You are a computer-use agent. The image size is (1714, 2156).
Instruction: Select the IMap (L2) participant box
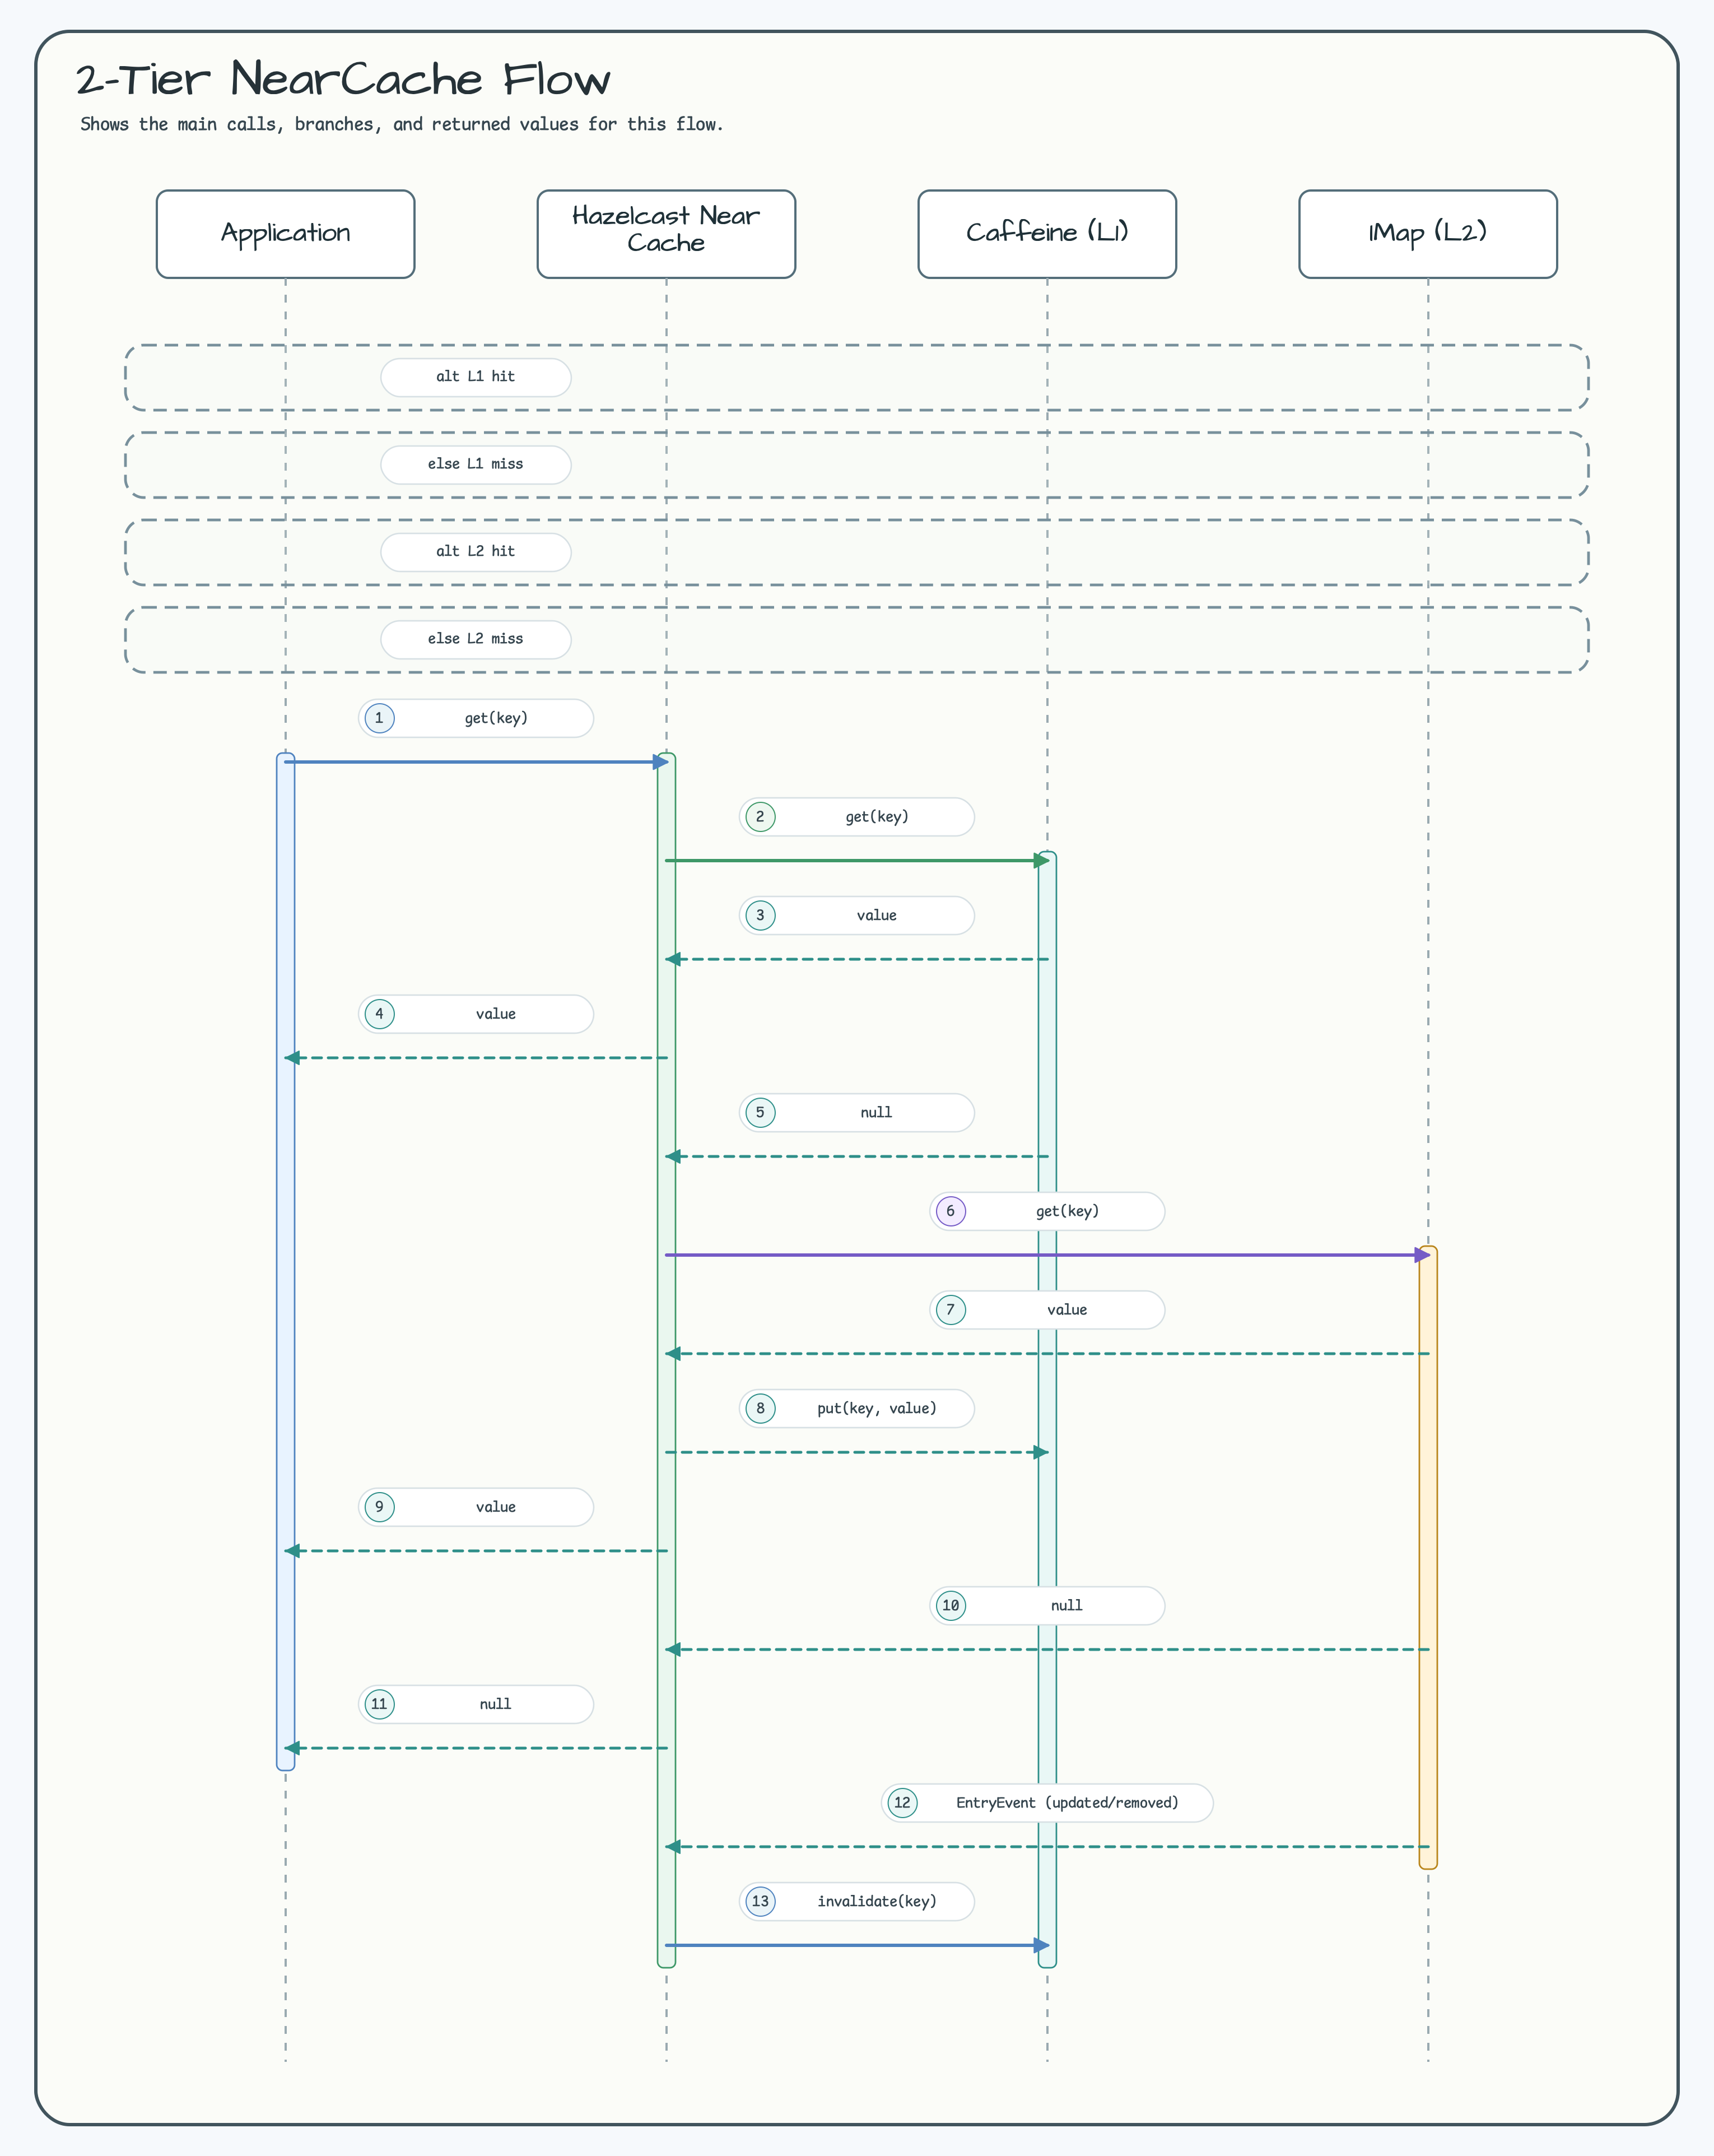coord(1428,234)
